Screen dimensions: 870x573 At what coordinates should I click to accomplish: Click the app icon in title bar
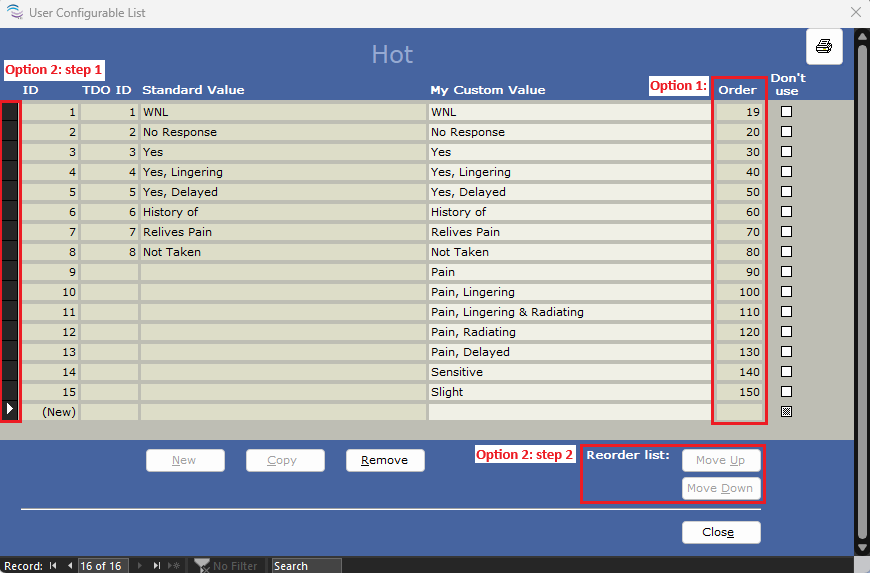[x=13, y=13]
